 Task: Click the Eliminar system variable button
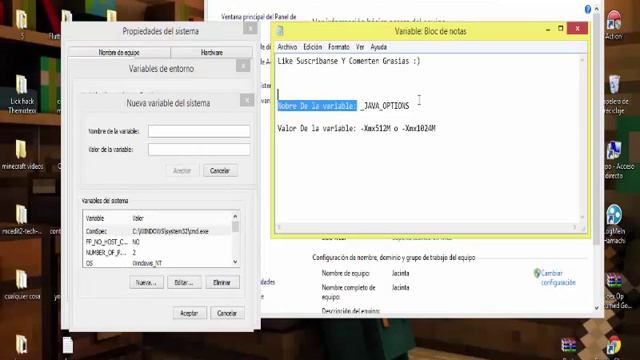coord(222,282)
